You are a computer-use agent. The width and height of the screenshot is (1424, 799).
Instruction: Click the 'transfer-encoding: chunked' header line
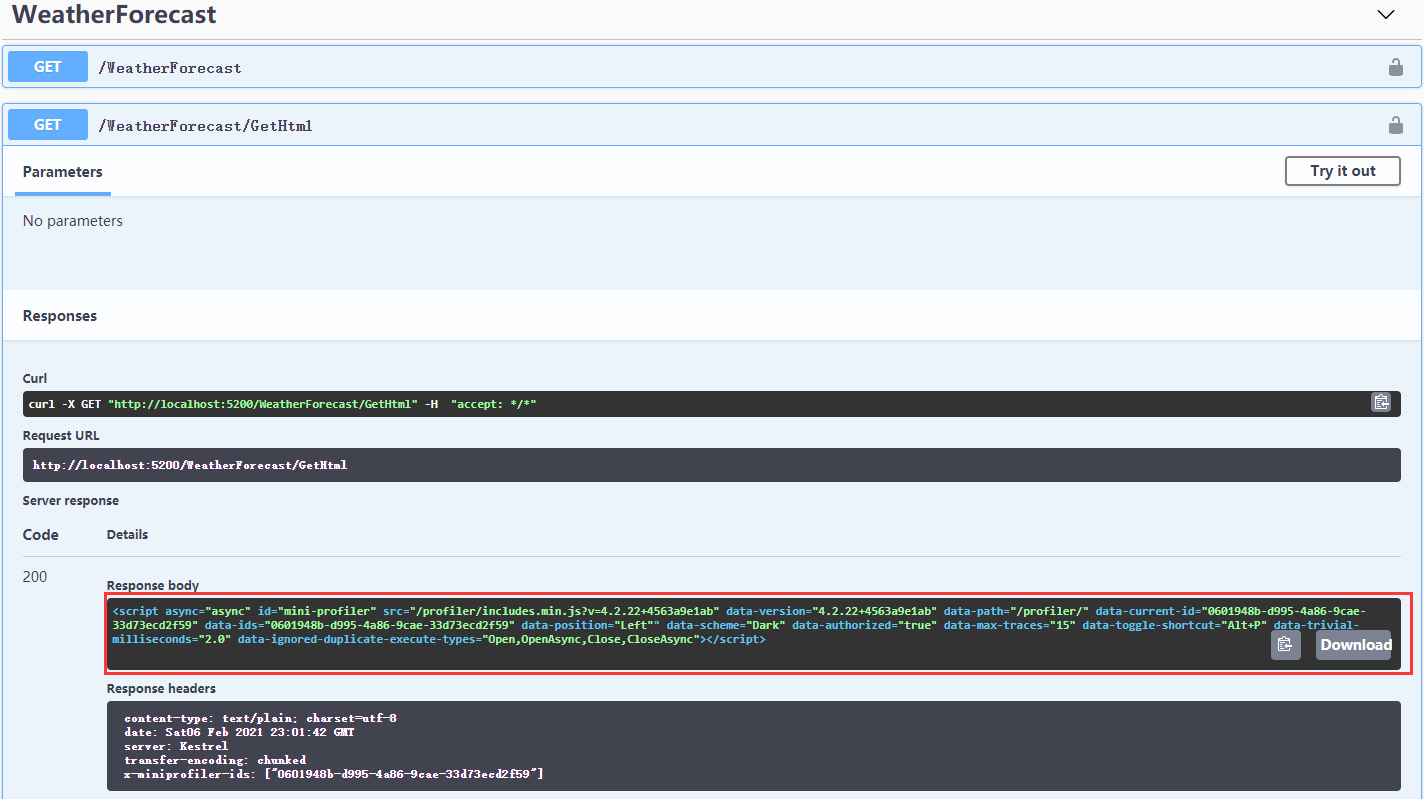click(x=215, y=760)
